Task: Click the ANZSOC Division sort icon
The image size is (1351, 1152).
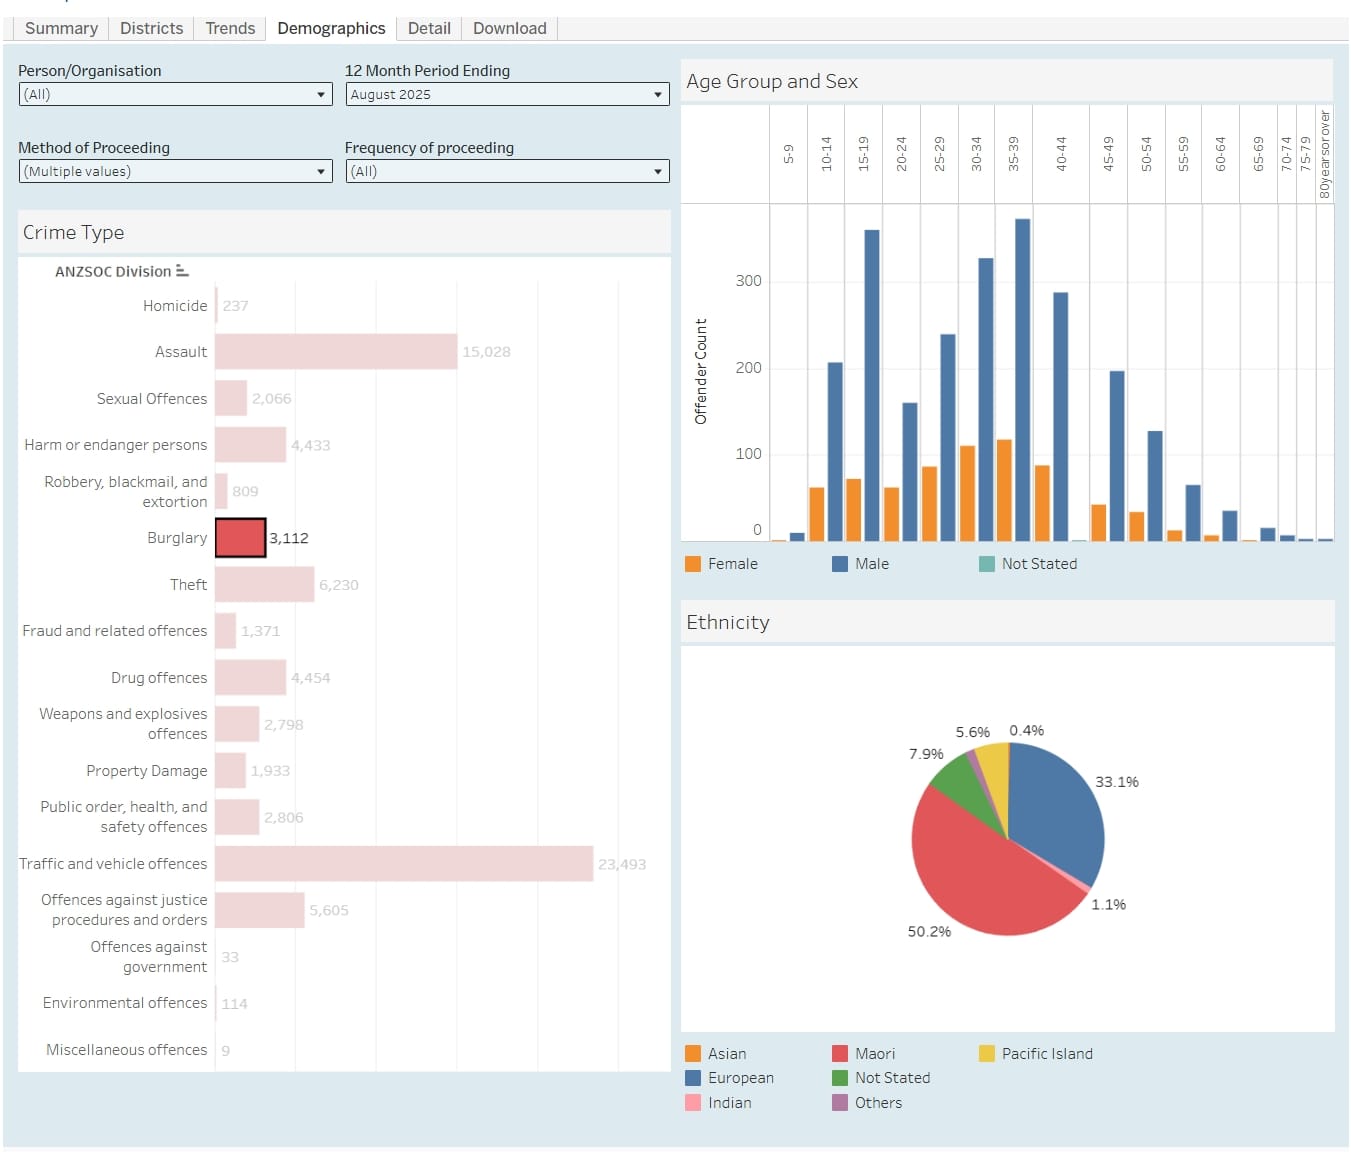Action: (182, 271)
